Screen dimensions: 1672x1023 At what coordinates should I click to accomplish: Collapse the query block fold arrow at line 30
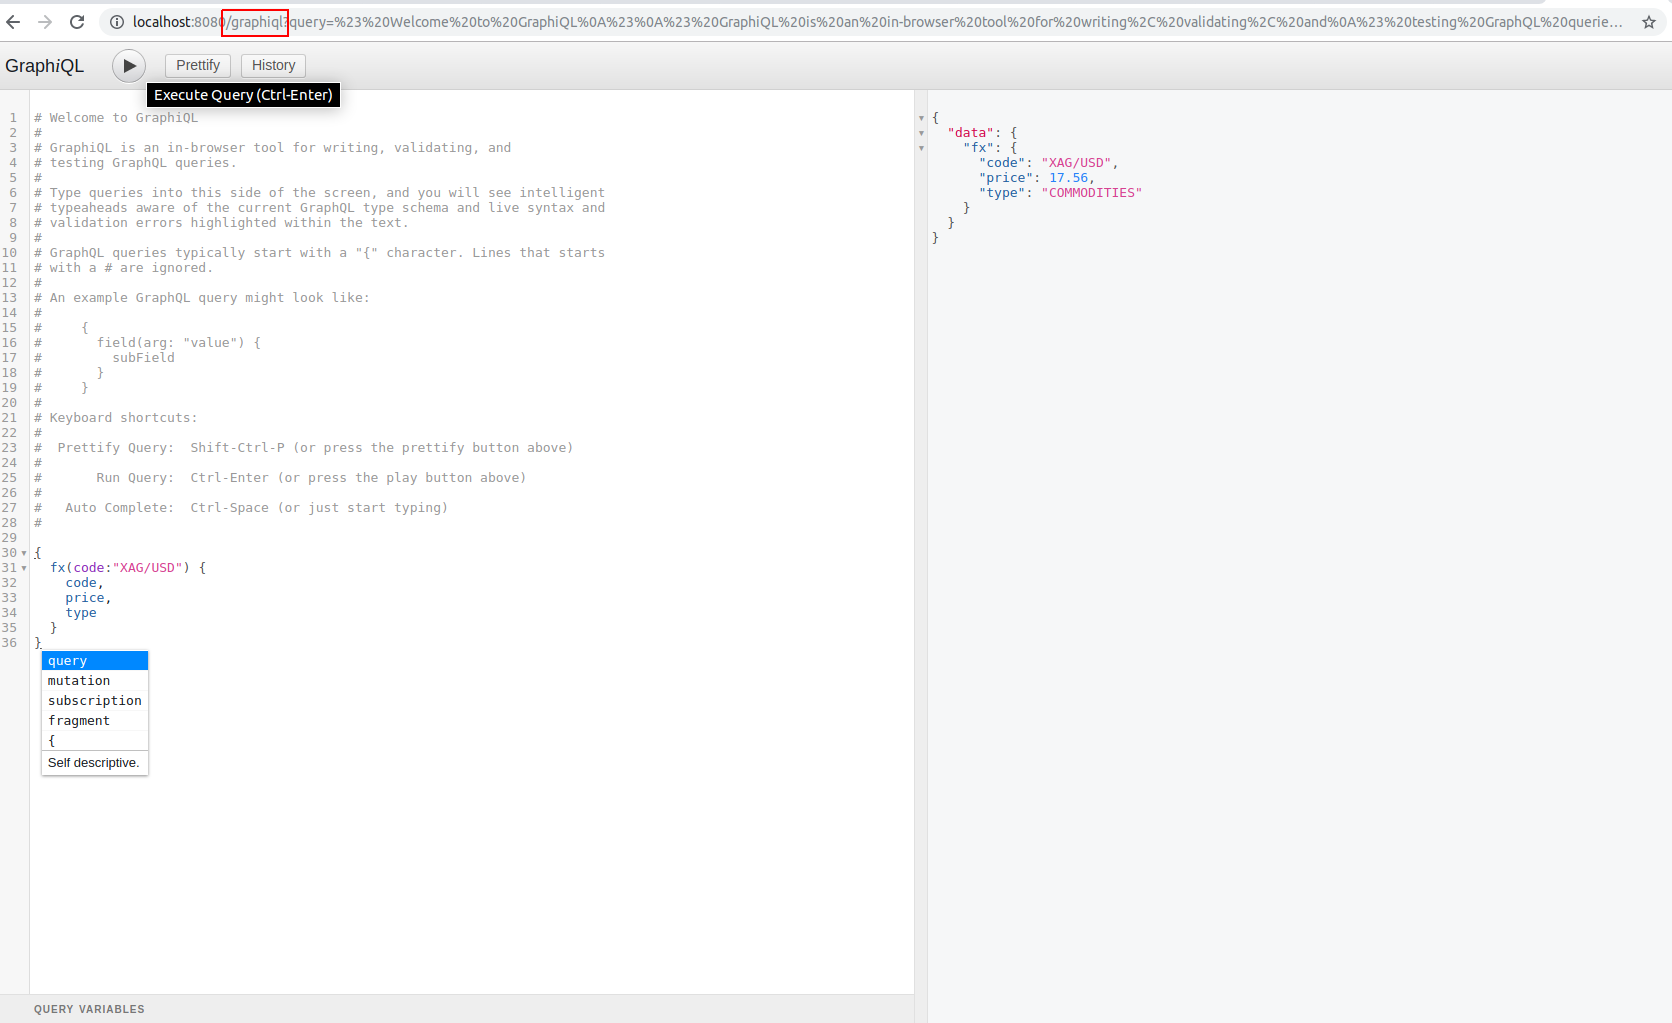(x=24, y=553)
